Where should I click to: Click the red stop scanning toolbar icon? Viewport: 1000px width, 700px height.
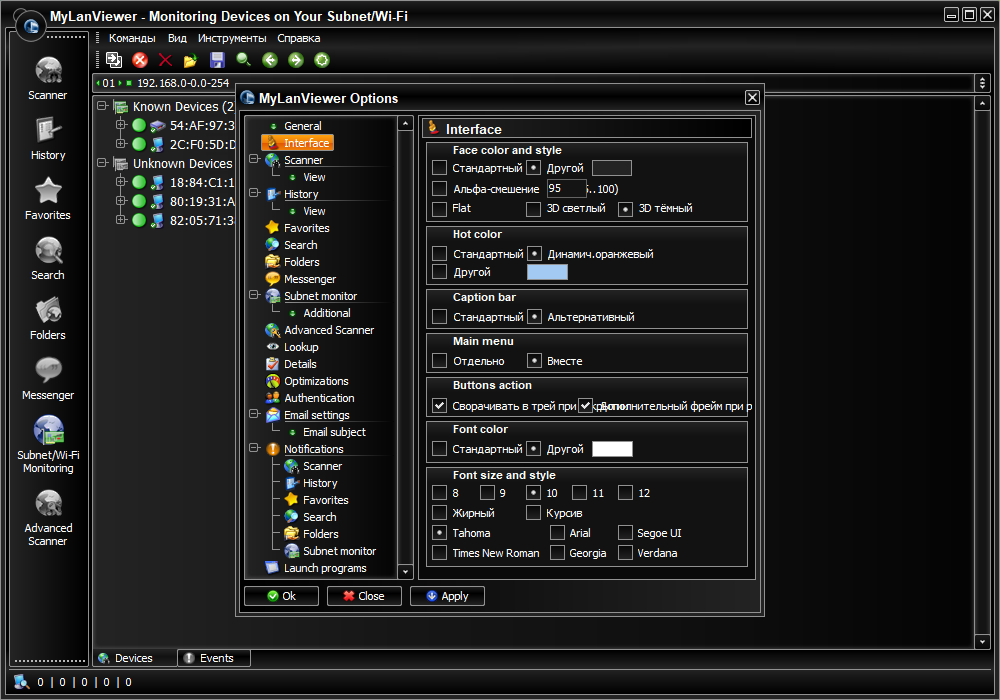140,60
